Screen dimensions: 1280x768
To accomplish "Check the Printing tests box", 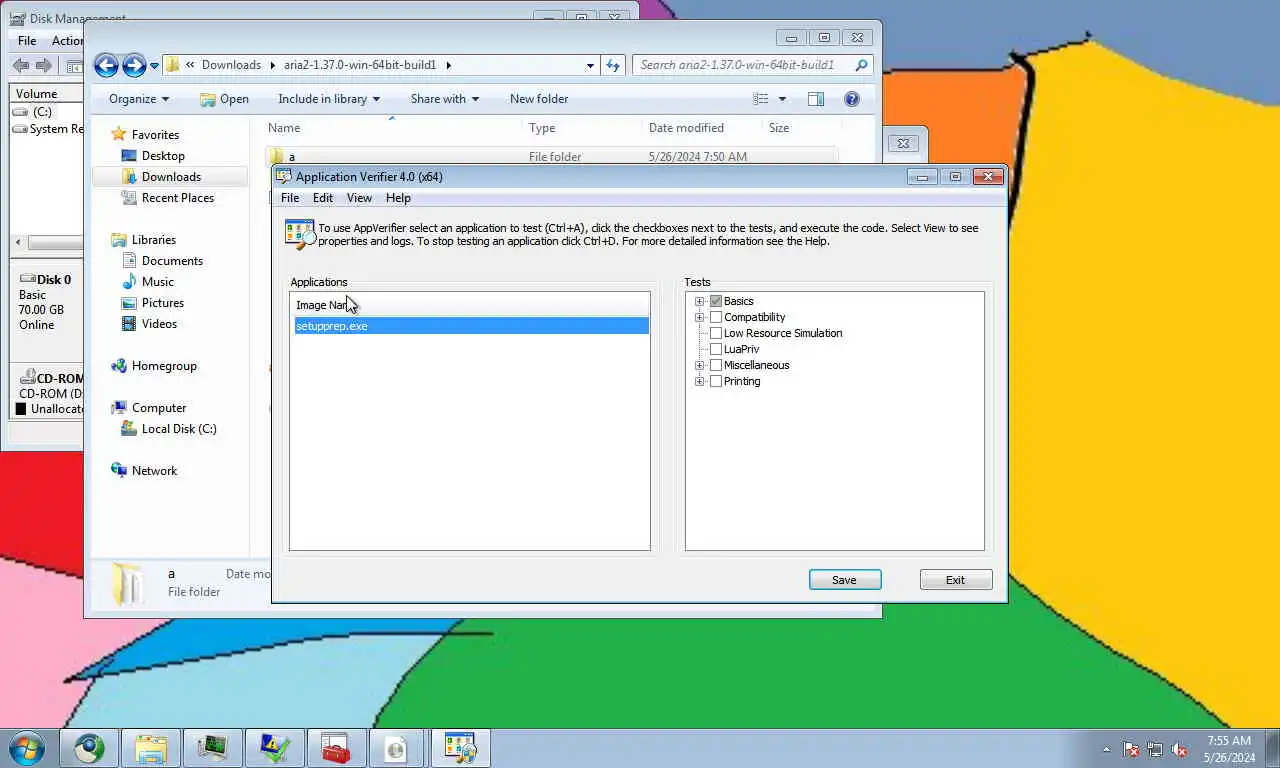I will pyautogui.click(x=716, y=381).
